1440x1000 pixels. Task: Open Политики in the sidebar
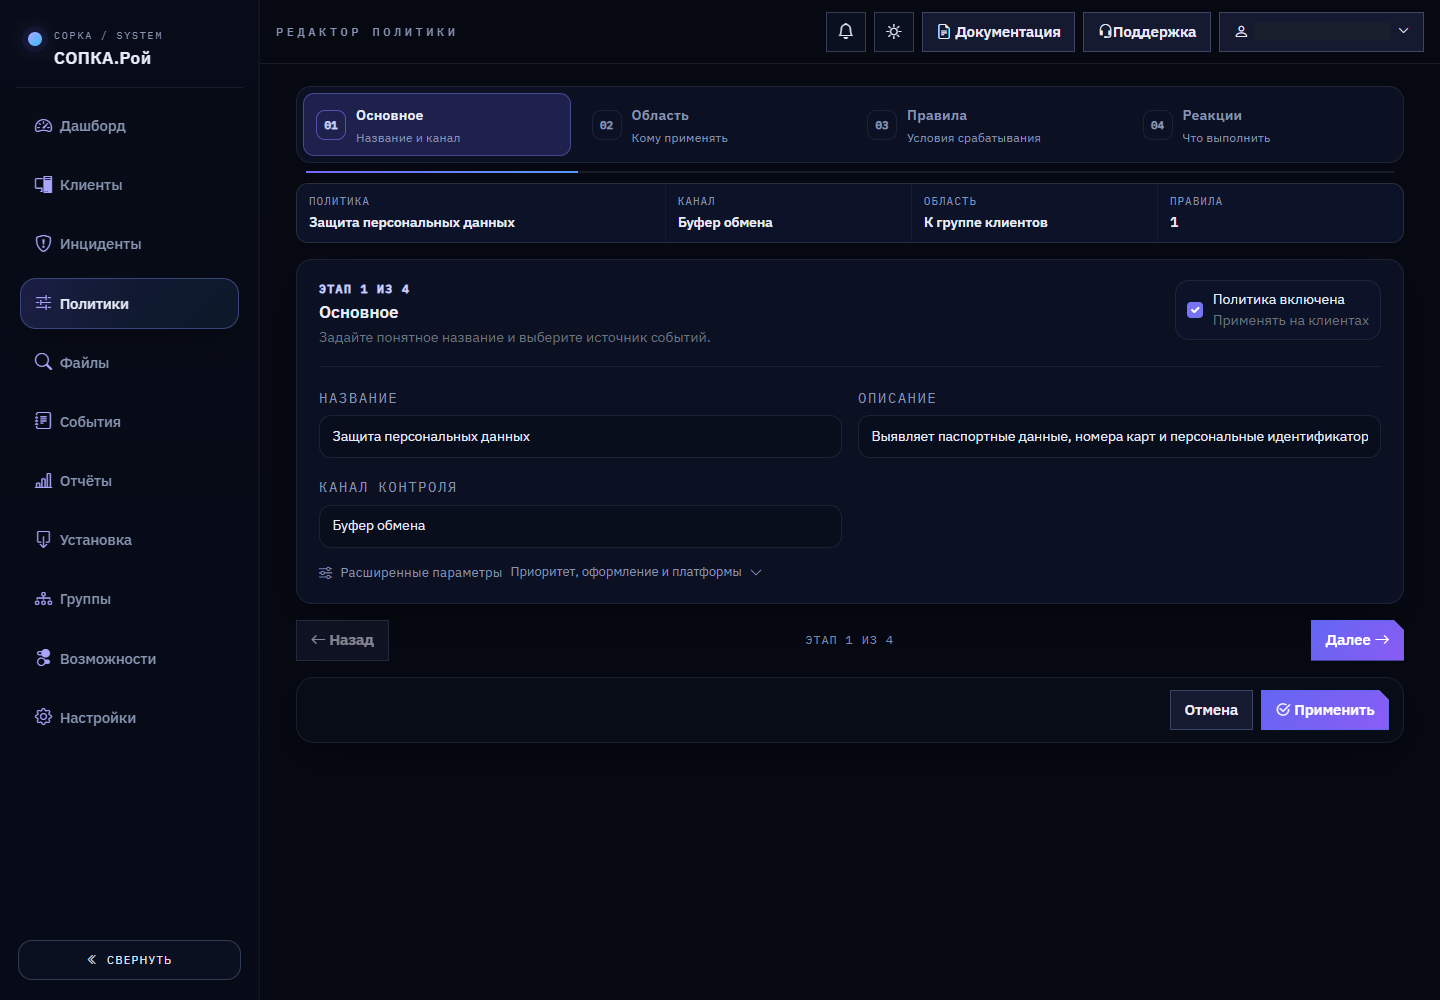click(129, 303)
